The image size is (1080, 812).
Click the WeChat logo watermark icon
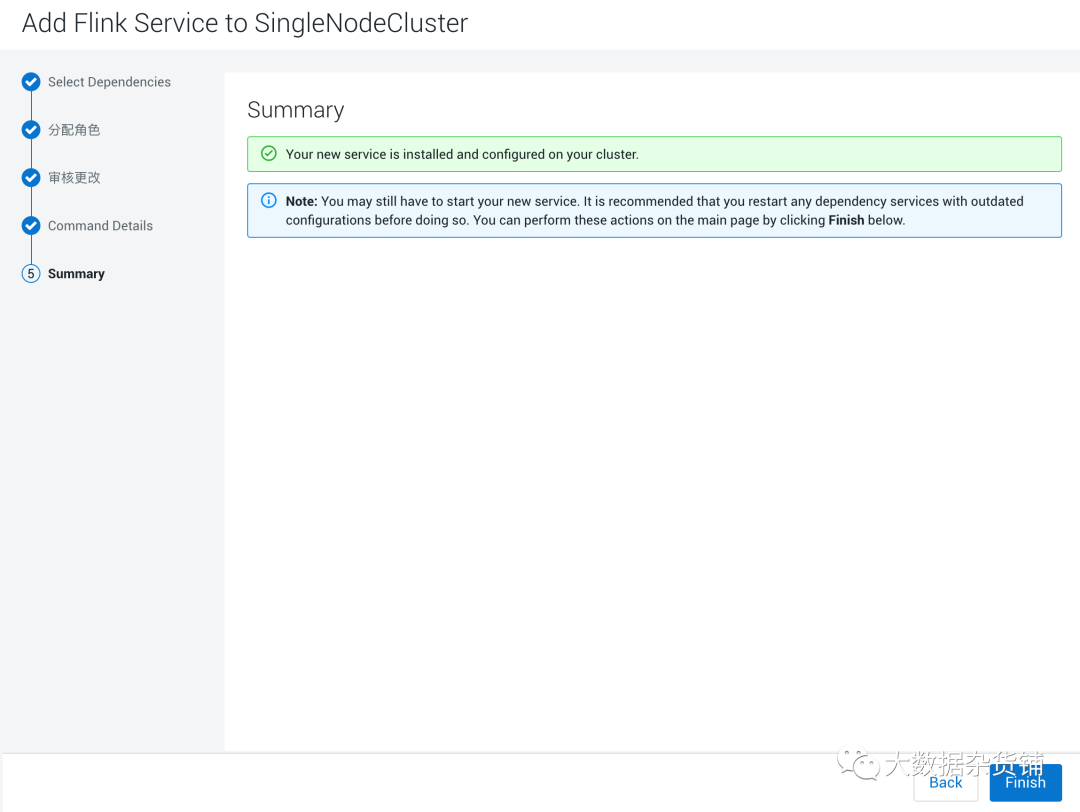click(x=858, y=764)
